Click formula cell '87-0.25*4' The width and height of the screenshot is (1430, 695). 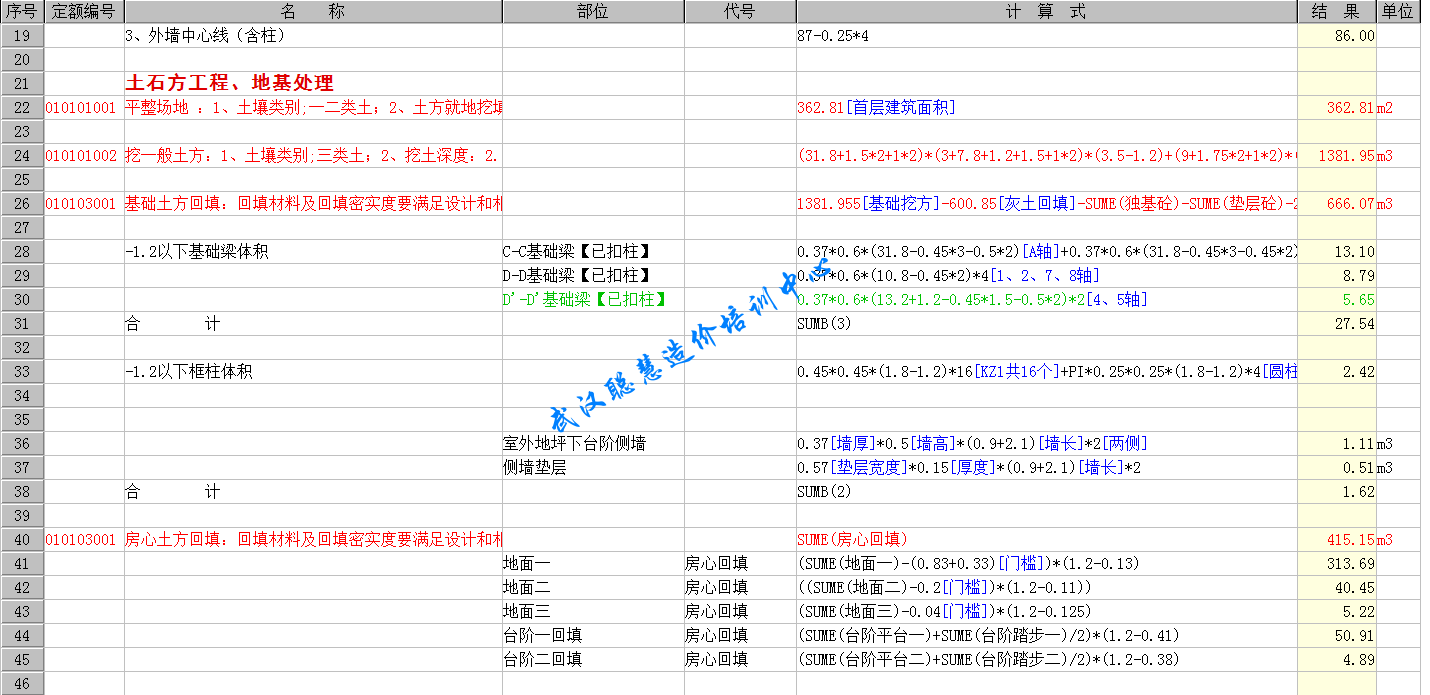(1046, 36)
